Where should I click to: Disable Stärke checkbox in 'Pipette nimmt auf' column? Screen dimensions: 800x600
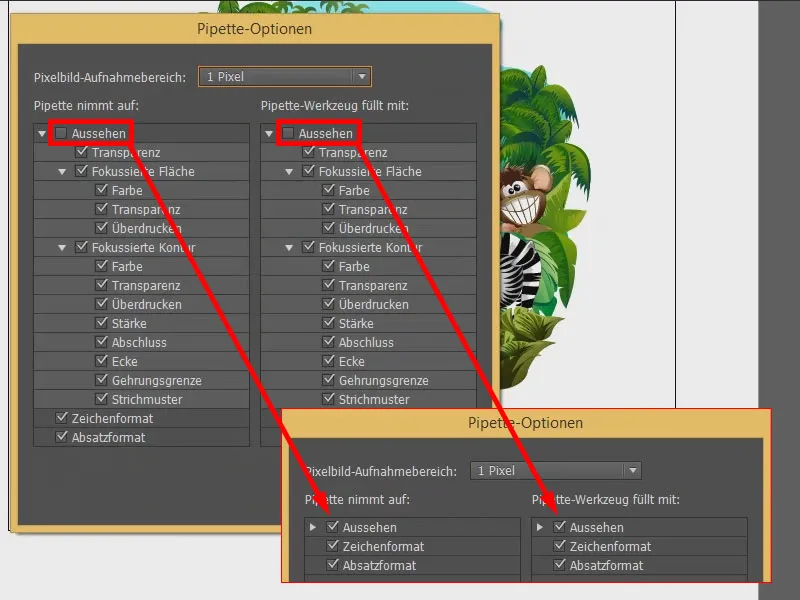(x=102, y=322)
